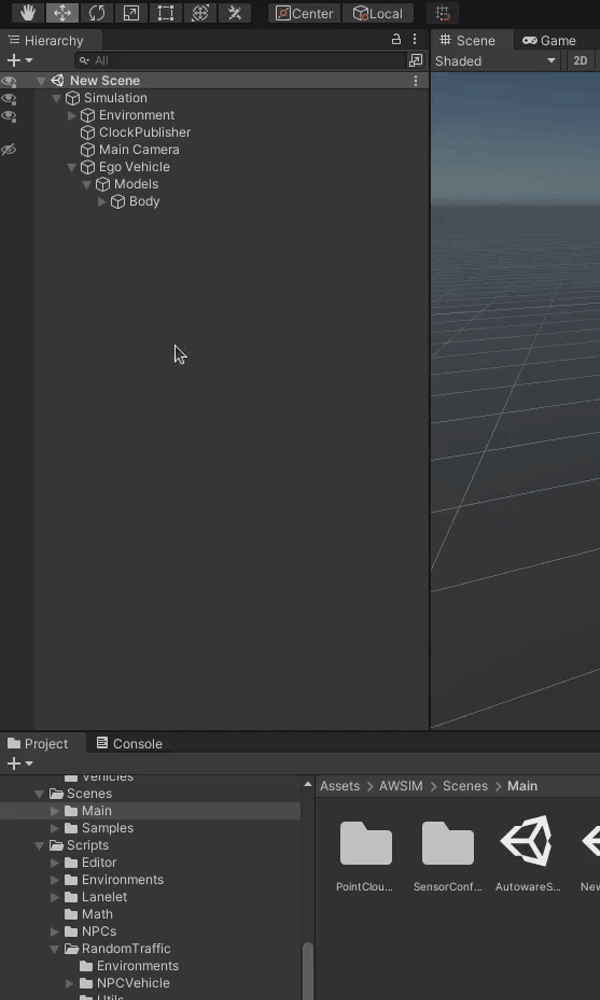Toggle grid snapping icon

443,13
